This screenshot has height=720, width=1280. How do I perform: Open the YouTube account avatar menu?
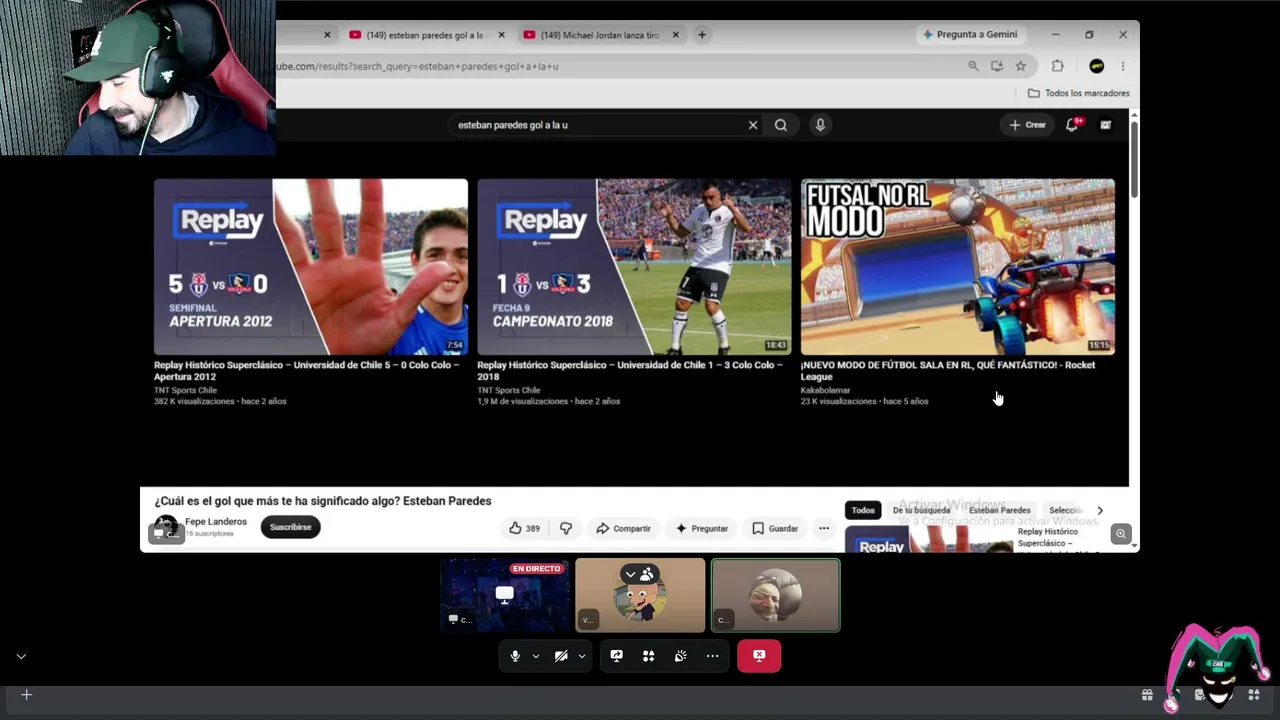click(x=1105, y=125)
